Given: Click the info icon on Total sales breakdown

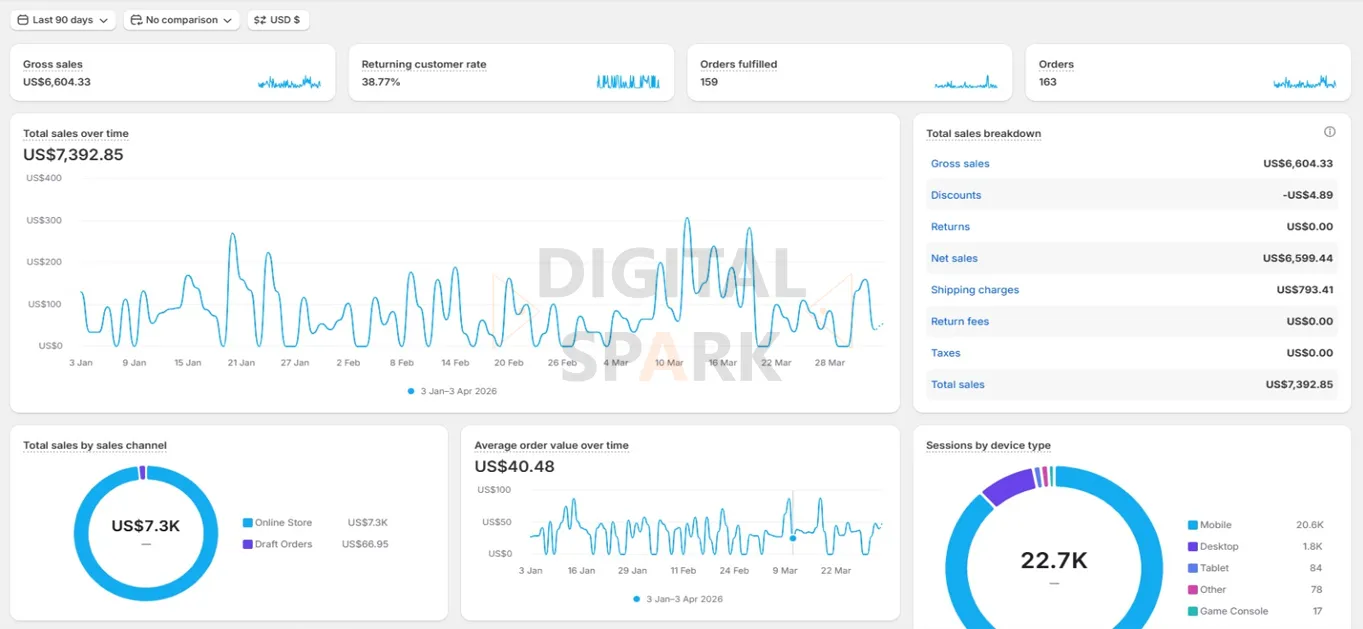Looking at the screenshot, I should (1329, 131).
